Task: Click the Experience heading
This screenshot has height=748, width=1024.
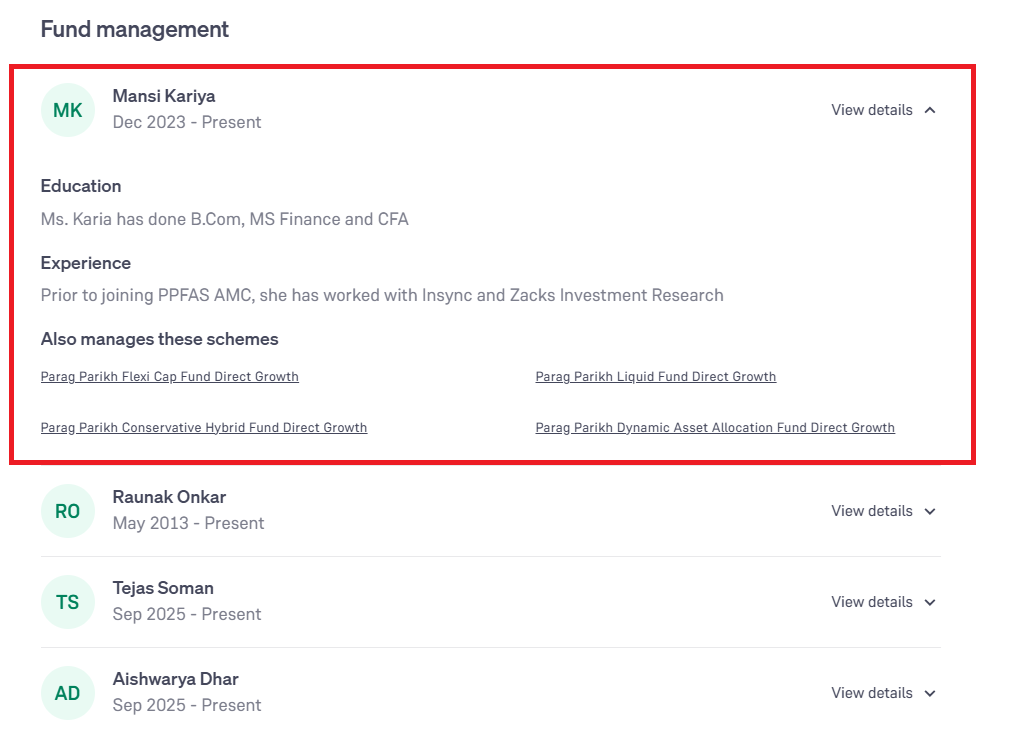Action: point(86,263)
